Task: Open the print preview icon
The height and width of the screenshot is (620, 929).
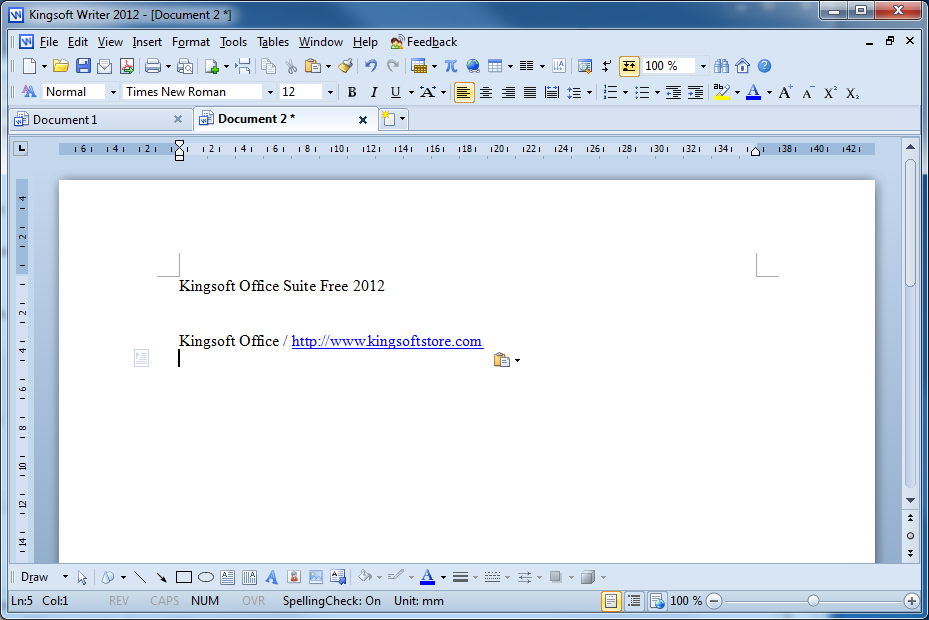Action: pyautogui.click(x=185, y=66)
